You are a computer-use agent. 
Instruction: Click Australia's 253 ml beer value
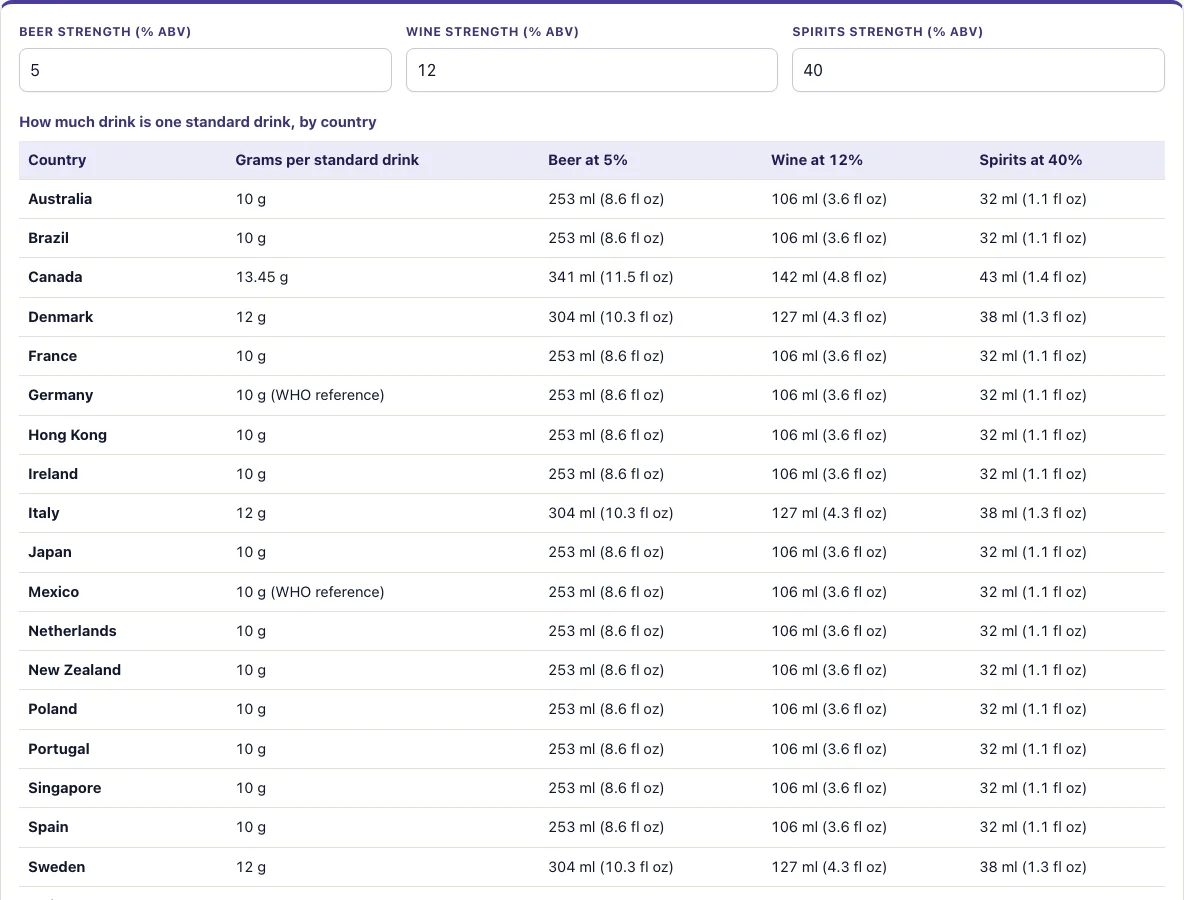pos(606,199)
